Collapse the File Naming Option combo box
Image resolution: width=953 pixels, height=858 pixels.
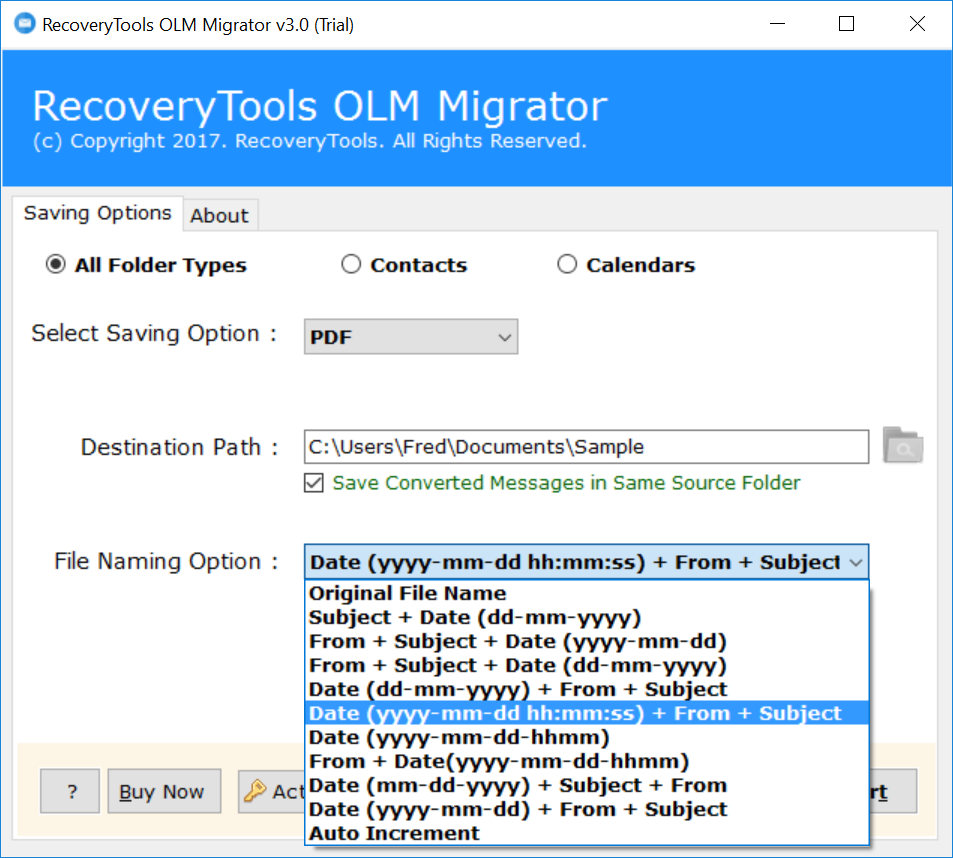(856, 562)
